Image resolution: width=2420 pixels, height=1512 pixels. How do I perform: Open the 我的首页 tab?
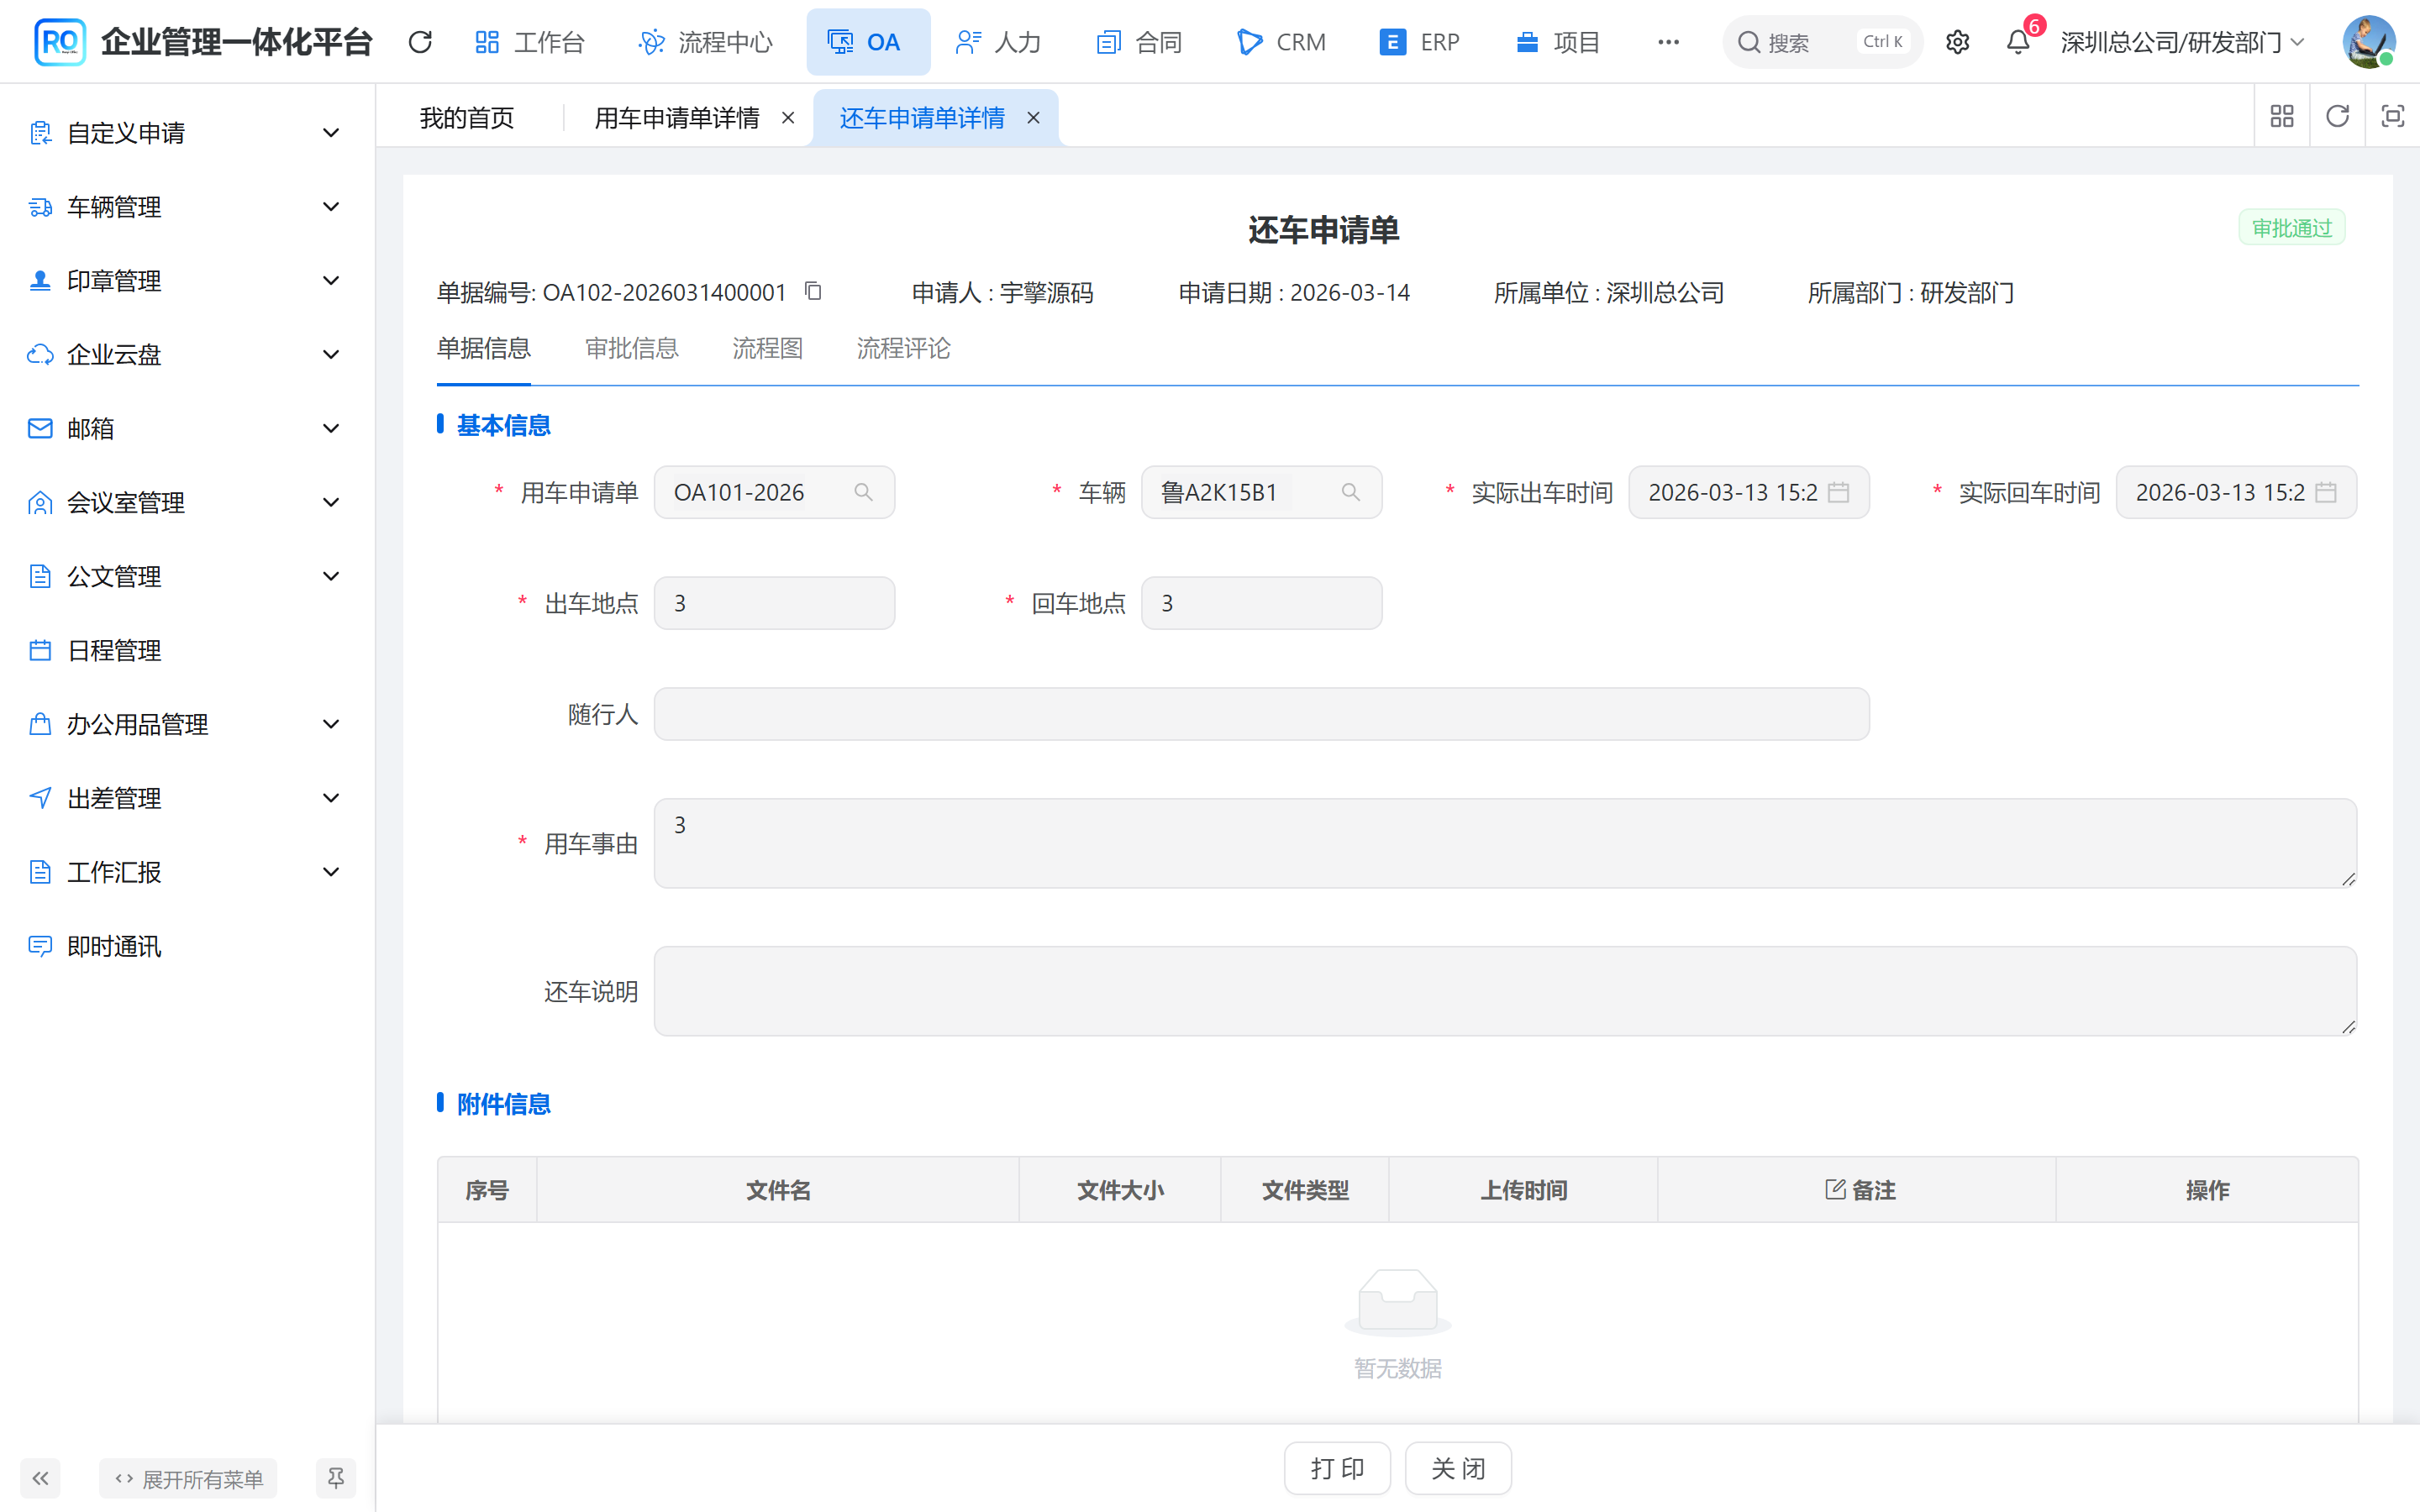467,118
